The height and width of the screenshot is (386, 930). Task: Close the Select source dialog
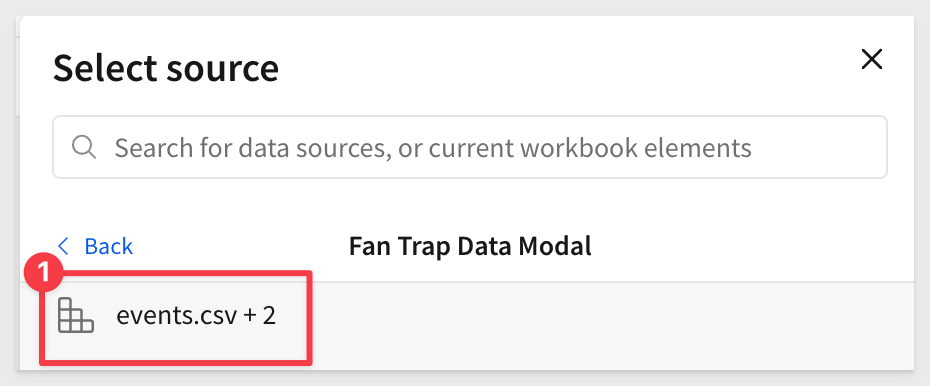872,59
